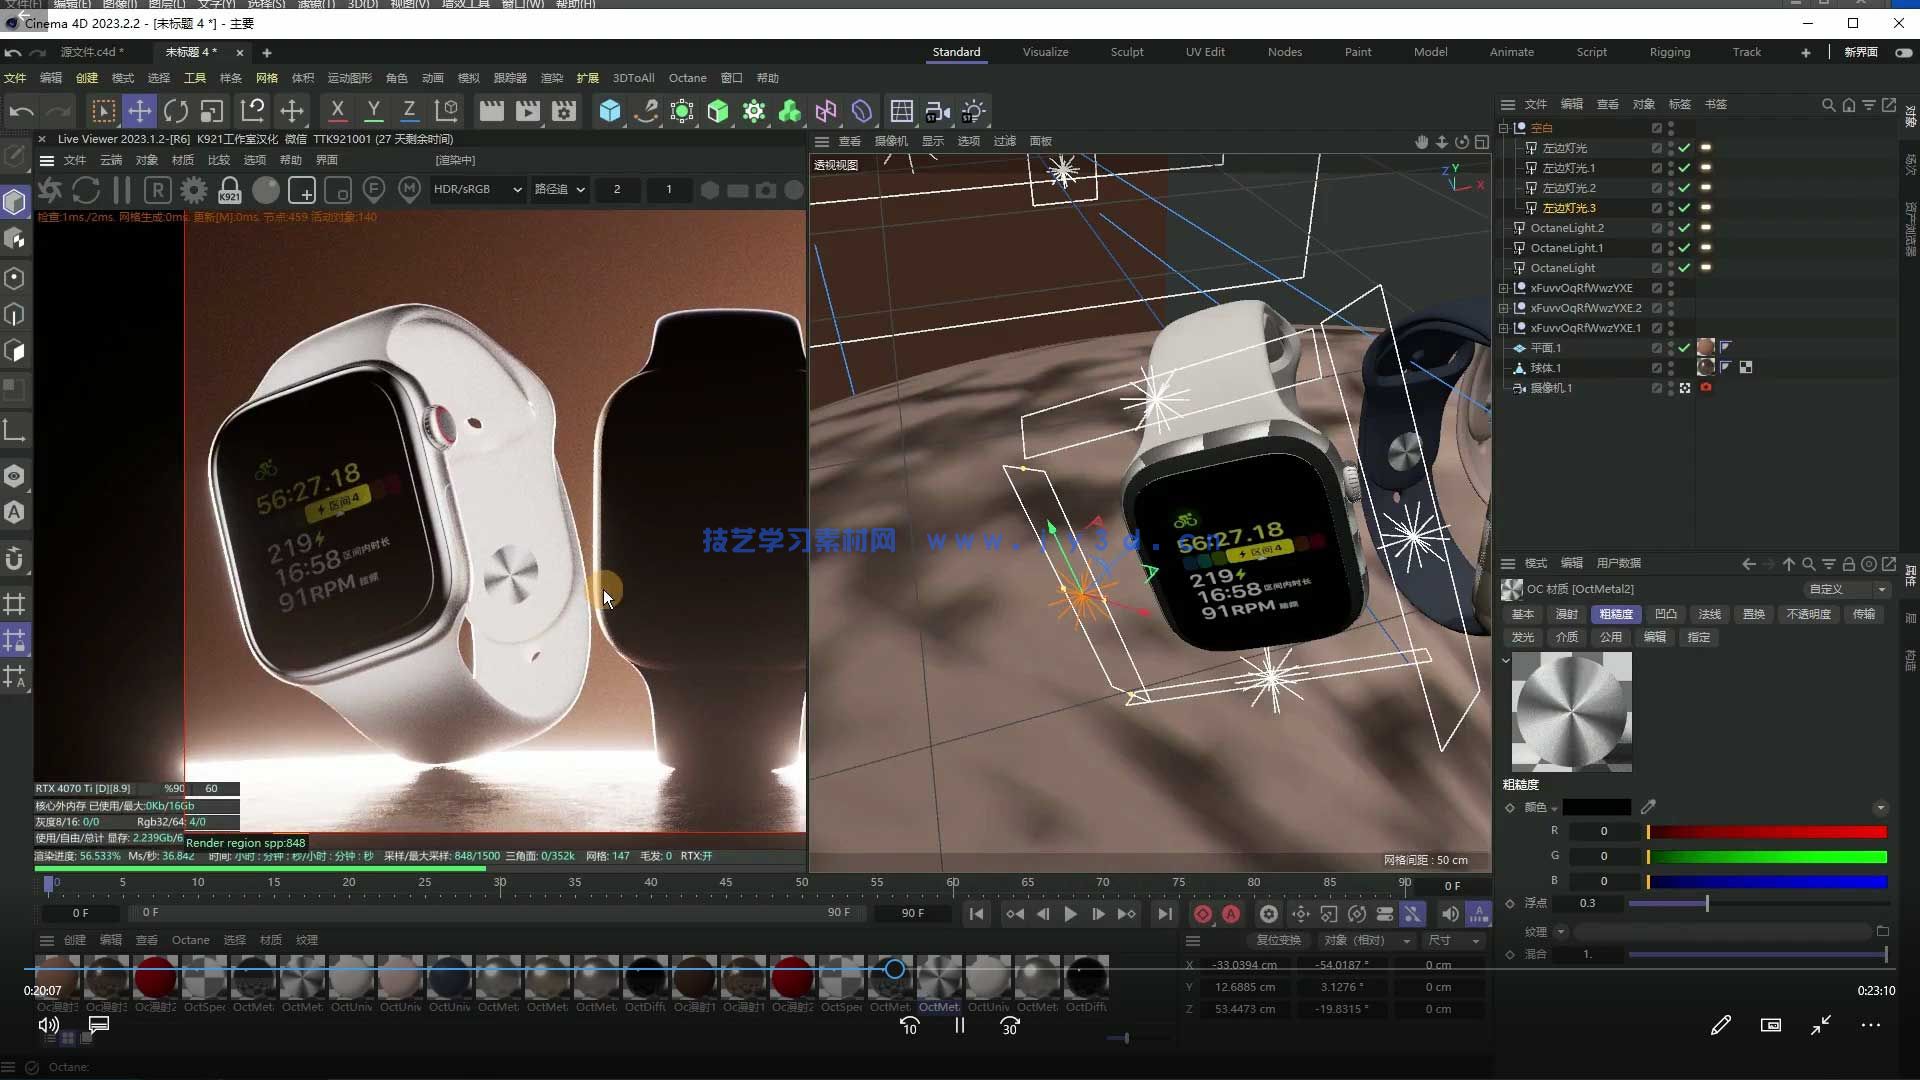
Task: Switch to the 凹凸 tab of OctMetal2 material
Action: click(x=1666, y=614)
